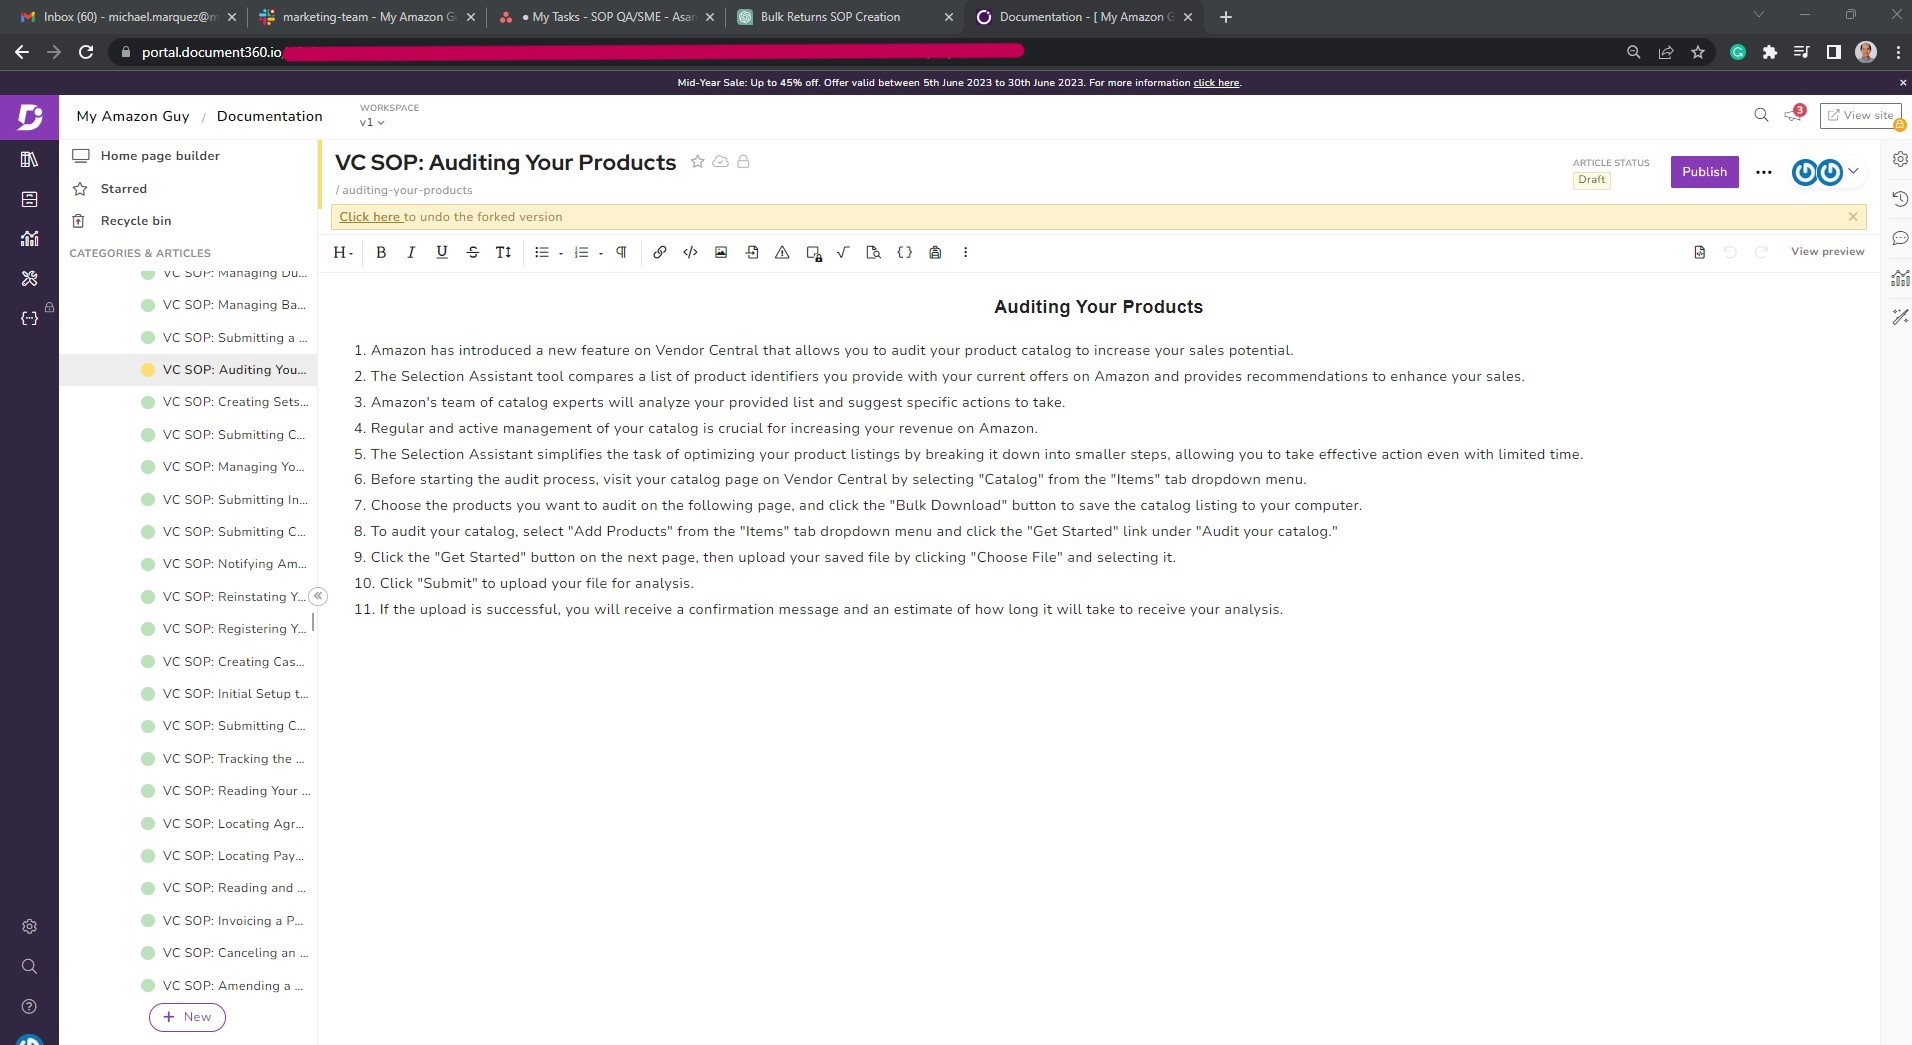Open Analytics icon in left rail
The width and height of the screenshot is (1912, 1045).
[29, 239]
